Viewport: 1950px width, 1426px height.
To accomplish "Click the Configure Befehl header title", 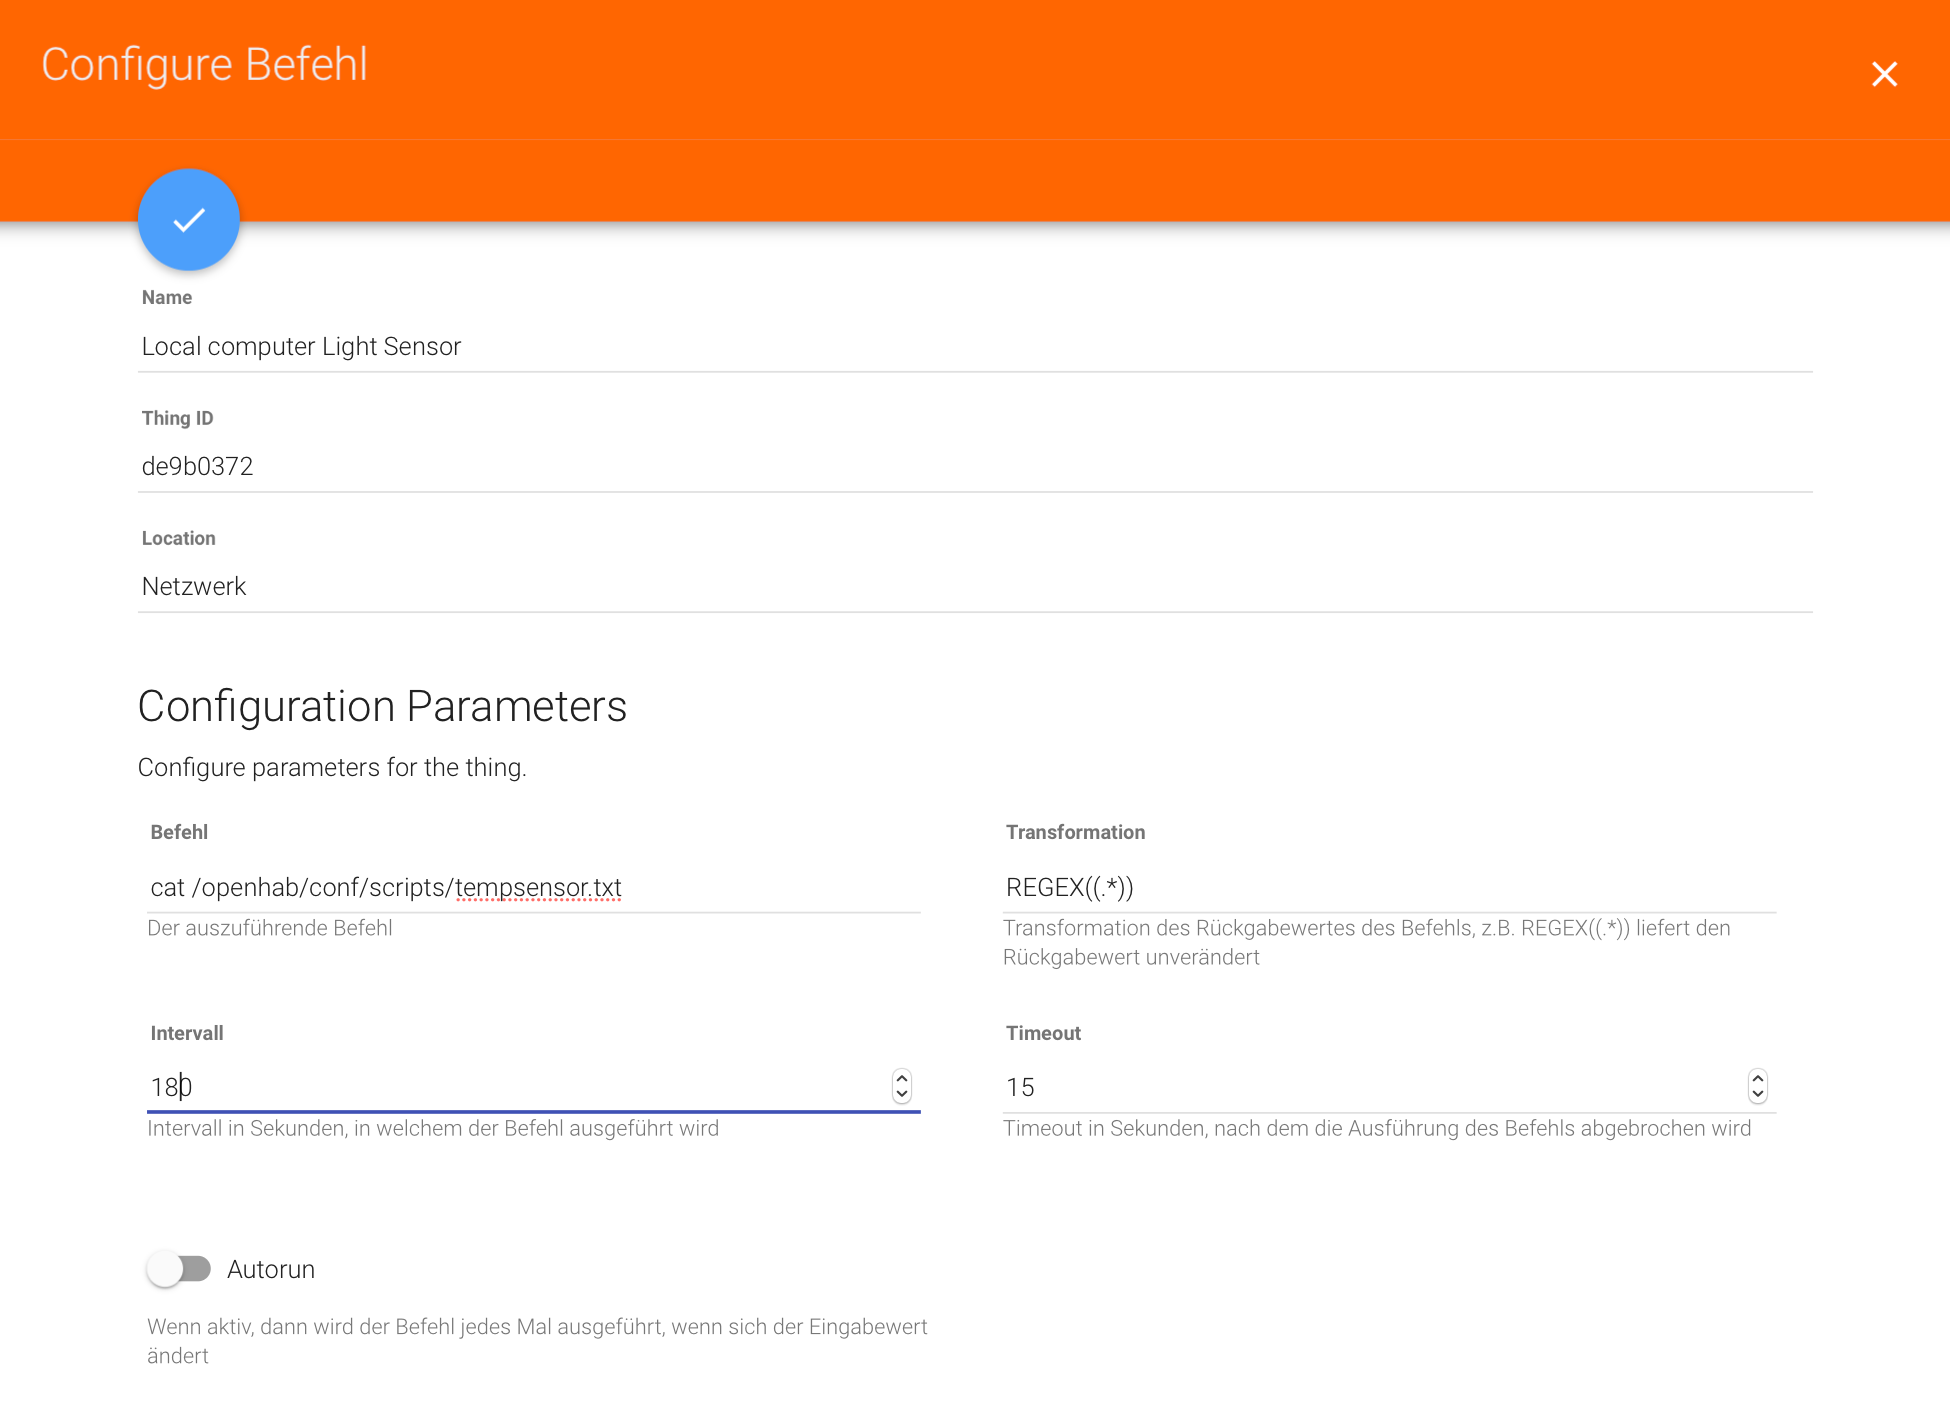I will (204, 64).
